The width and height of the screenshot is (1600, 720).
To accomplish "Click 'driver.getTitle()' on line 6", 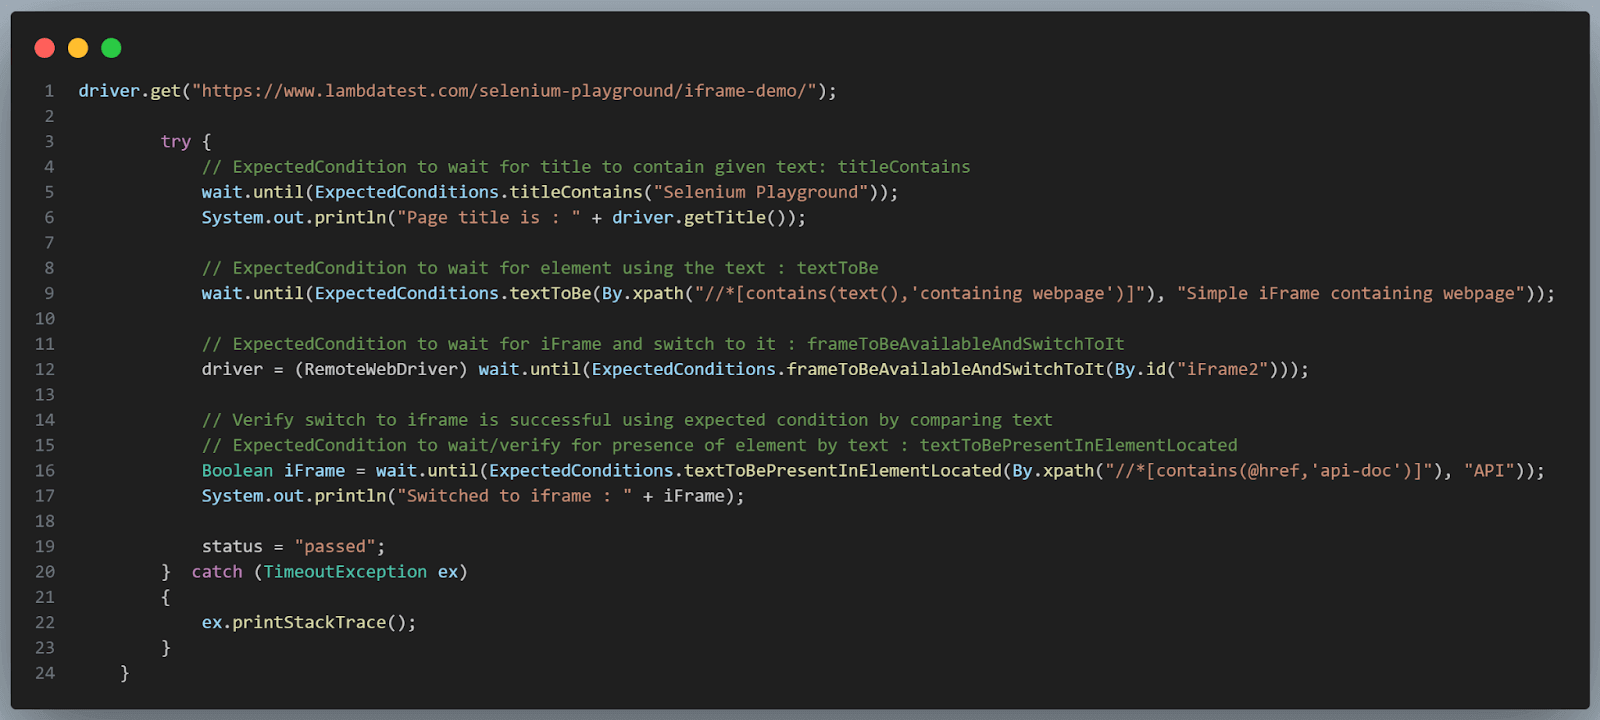I will [699, 218].
